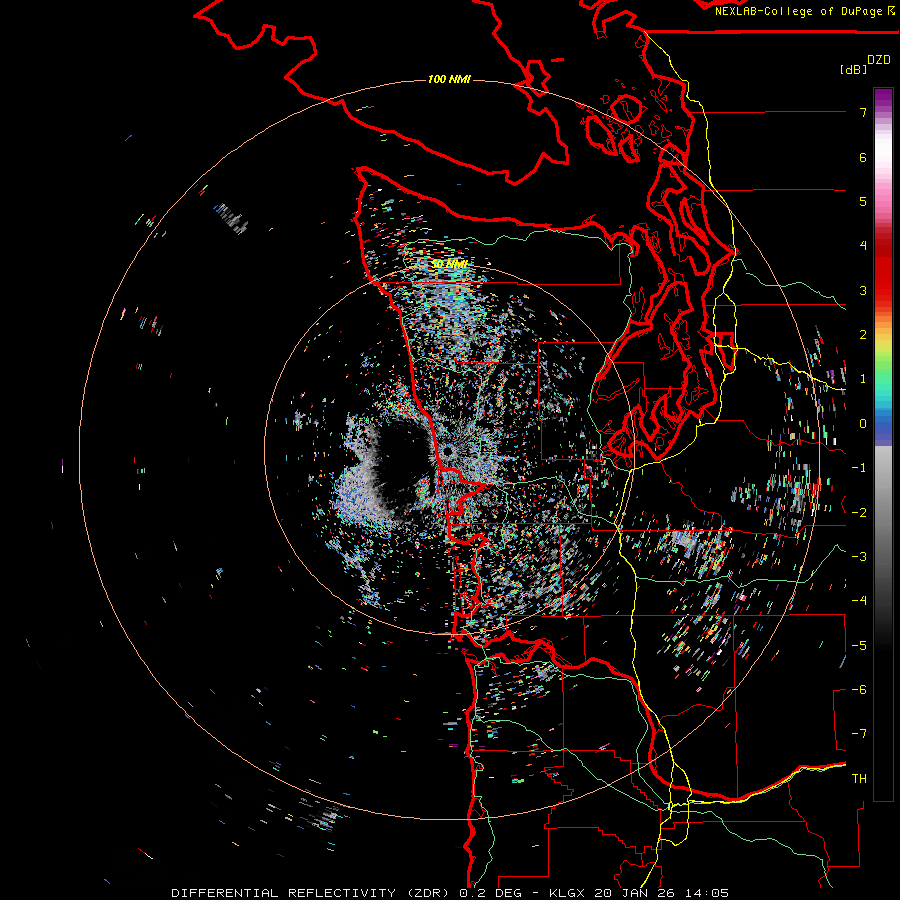Select the -5 dB scale label
The width and height of the screenshot is (900, 900).
pos(859,645)
